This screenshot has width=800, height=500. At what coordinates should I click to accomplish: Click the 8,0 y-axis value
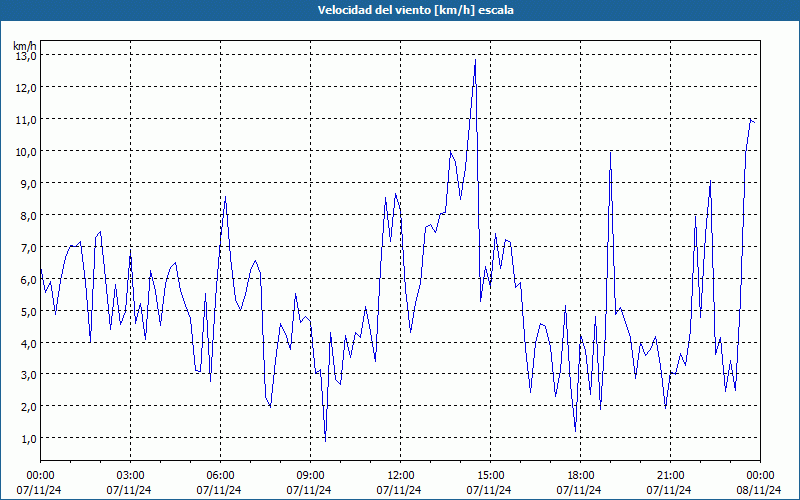(29, 216)
